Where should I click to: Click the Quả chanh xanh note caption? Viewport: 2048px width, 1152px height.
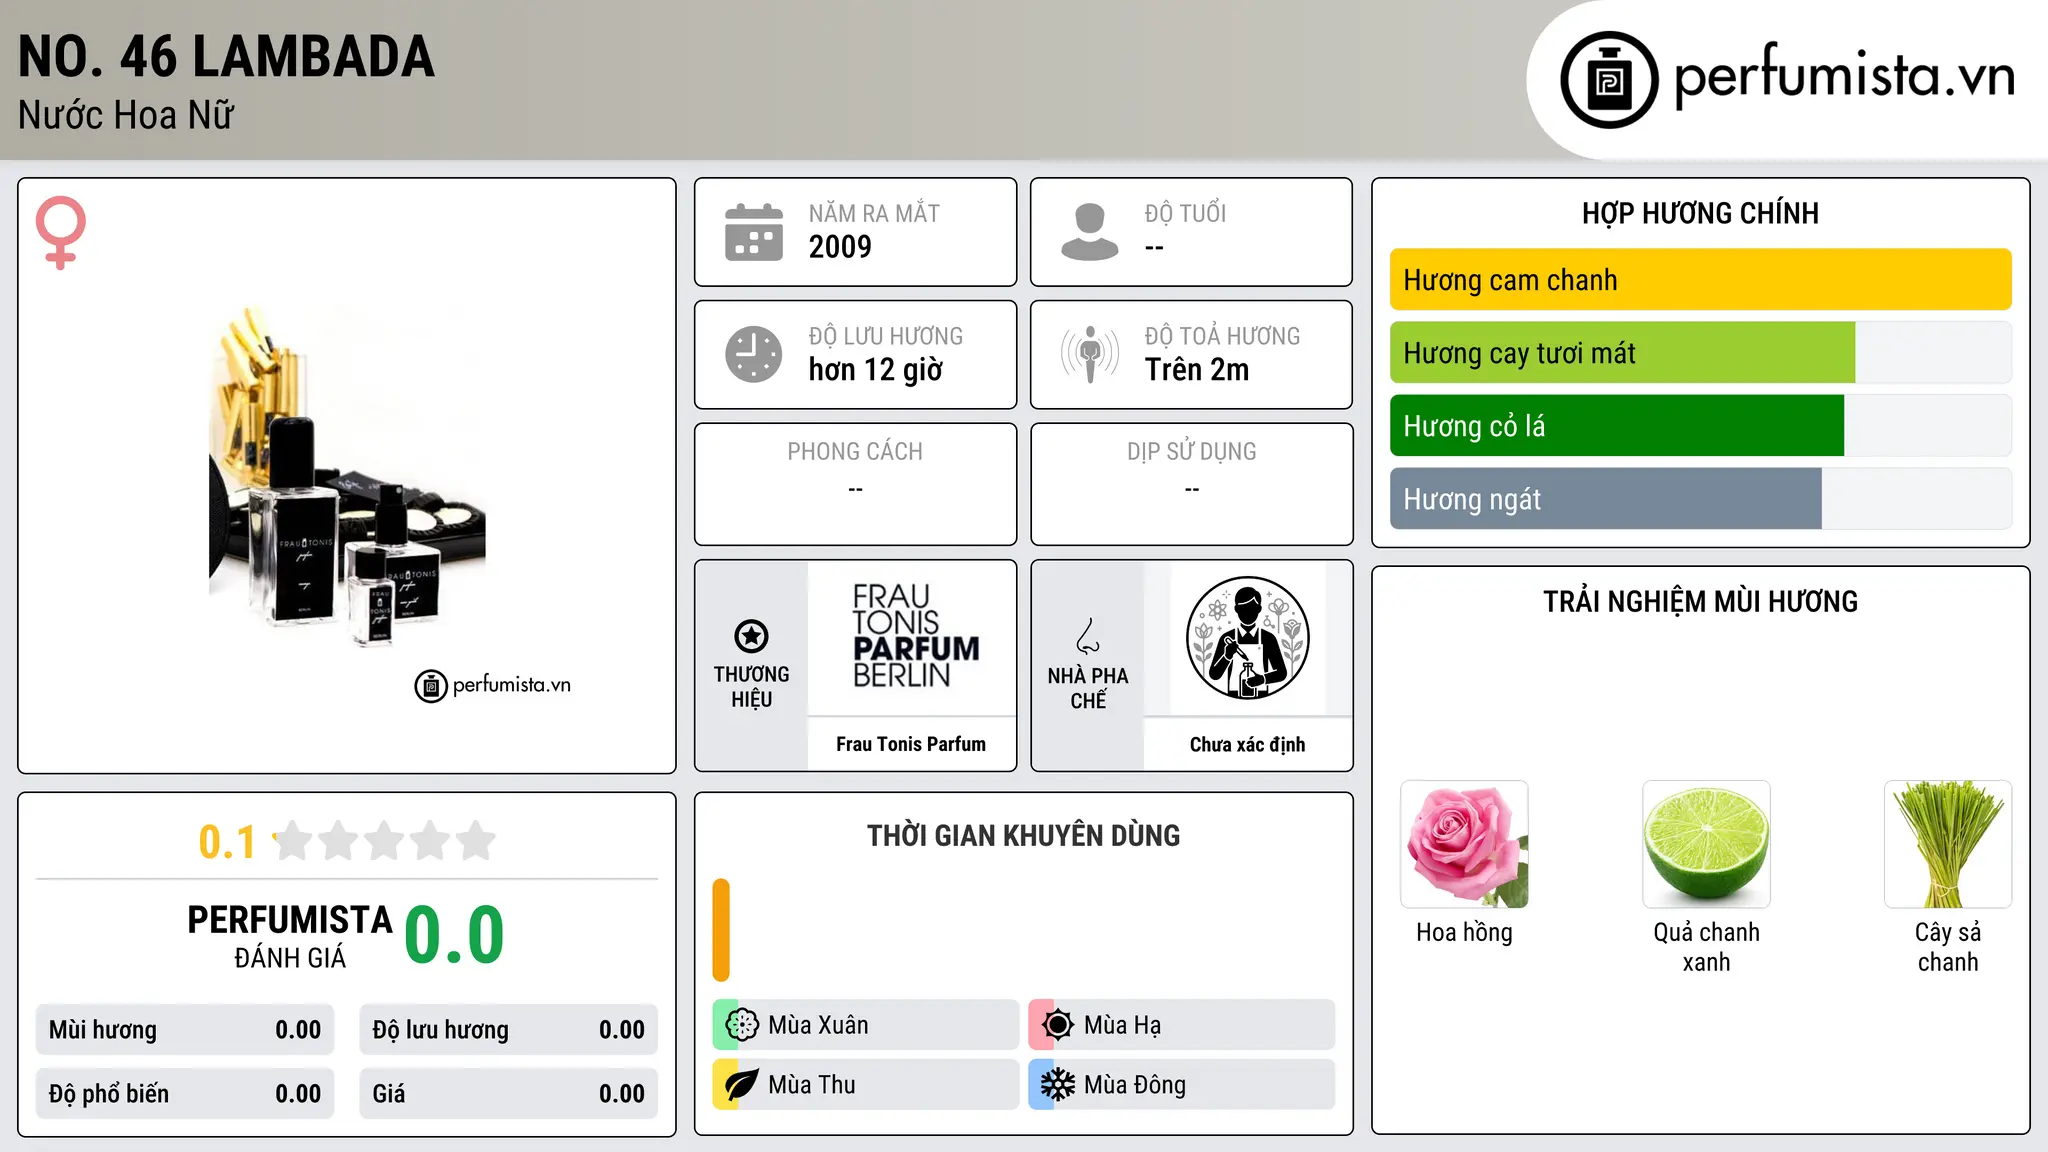[1706, 947]
